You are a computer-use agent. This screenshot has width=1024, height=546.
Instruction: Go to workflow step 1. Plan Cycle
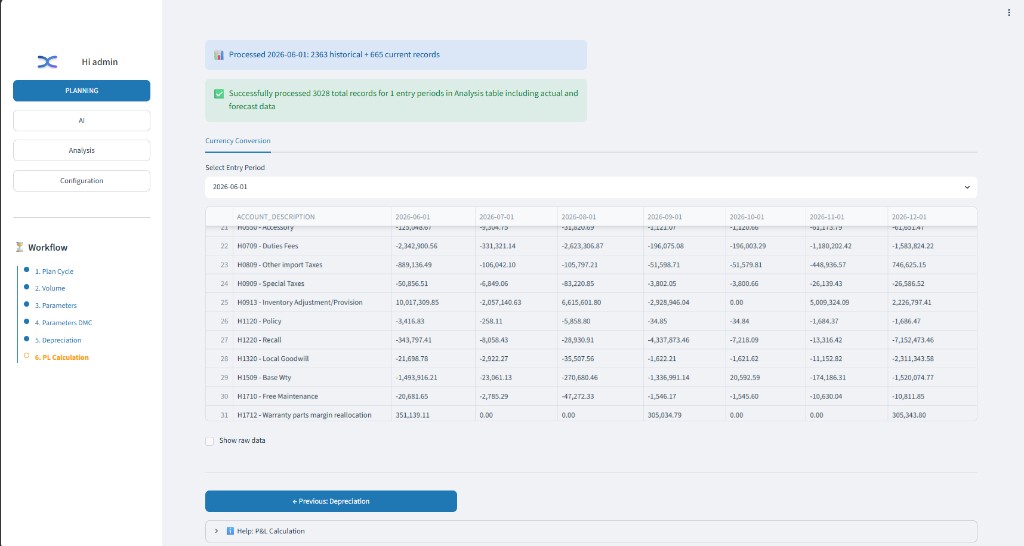click(54, 271)
